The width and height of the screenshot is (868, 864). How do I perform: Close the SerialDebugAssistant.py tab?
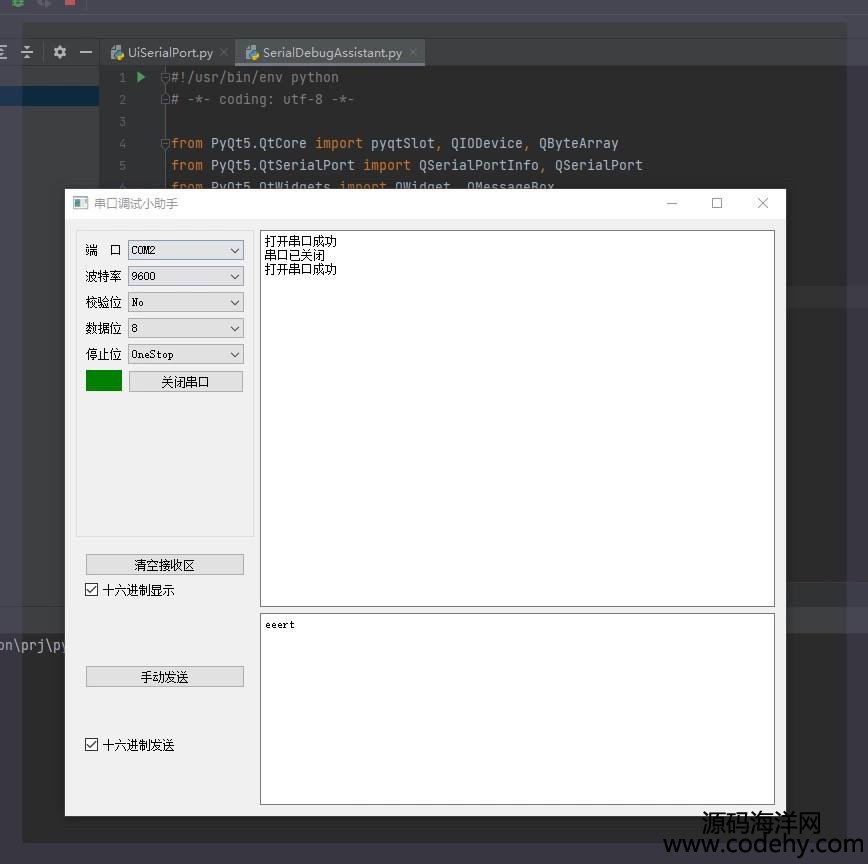(413, 52)
